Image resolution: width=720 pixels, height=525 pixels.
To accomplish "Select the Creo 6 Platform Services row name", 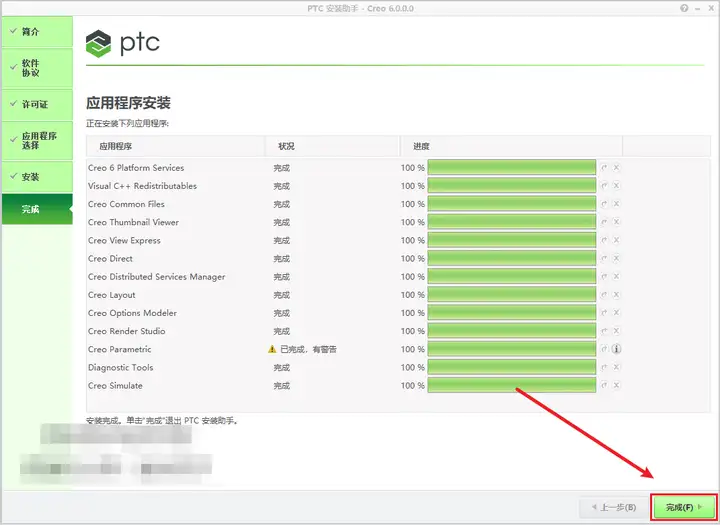I will (136, 168).
